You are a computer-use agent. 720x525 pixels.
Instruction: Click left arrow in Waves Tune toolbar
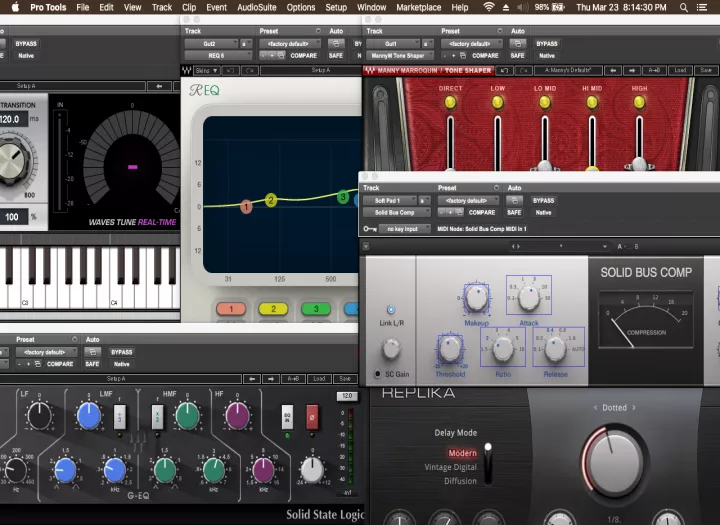pyautogui.click(x=159, y=86)
